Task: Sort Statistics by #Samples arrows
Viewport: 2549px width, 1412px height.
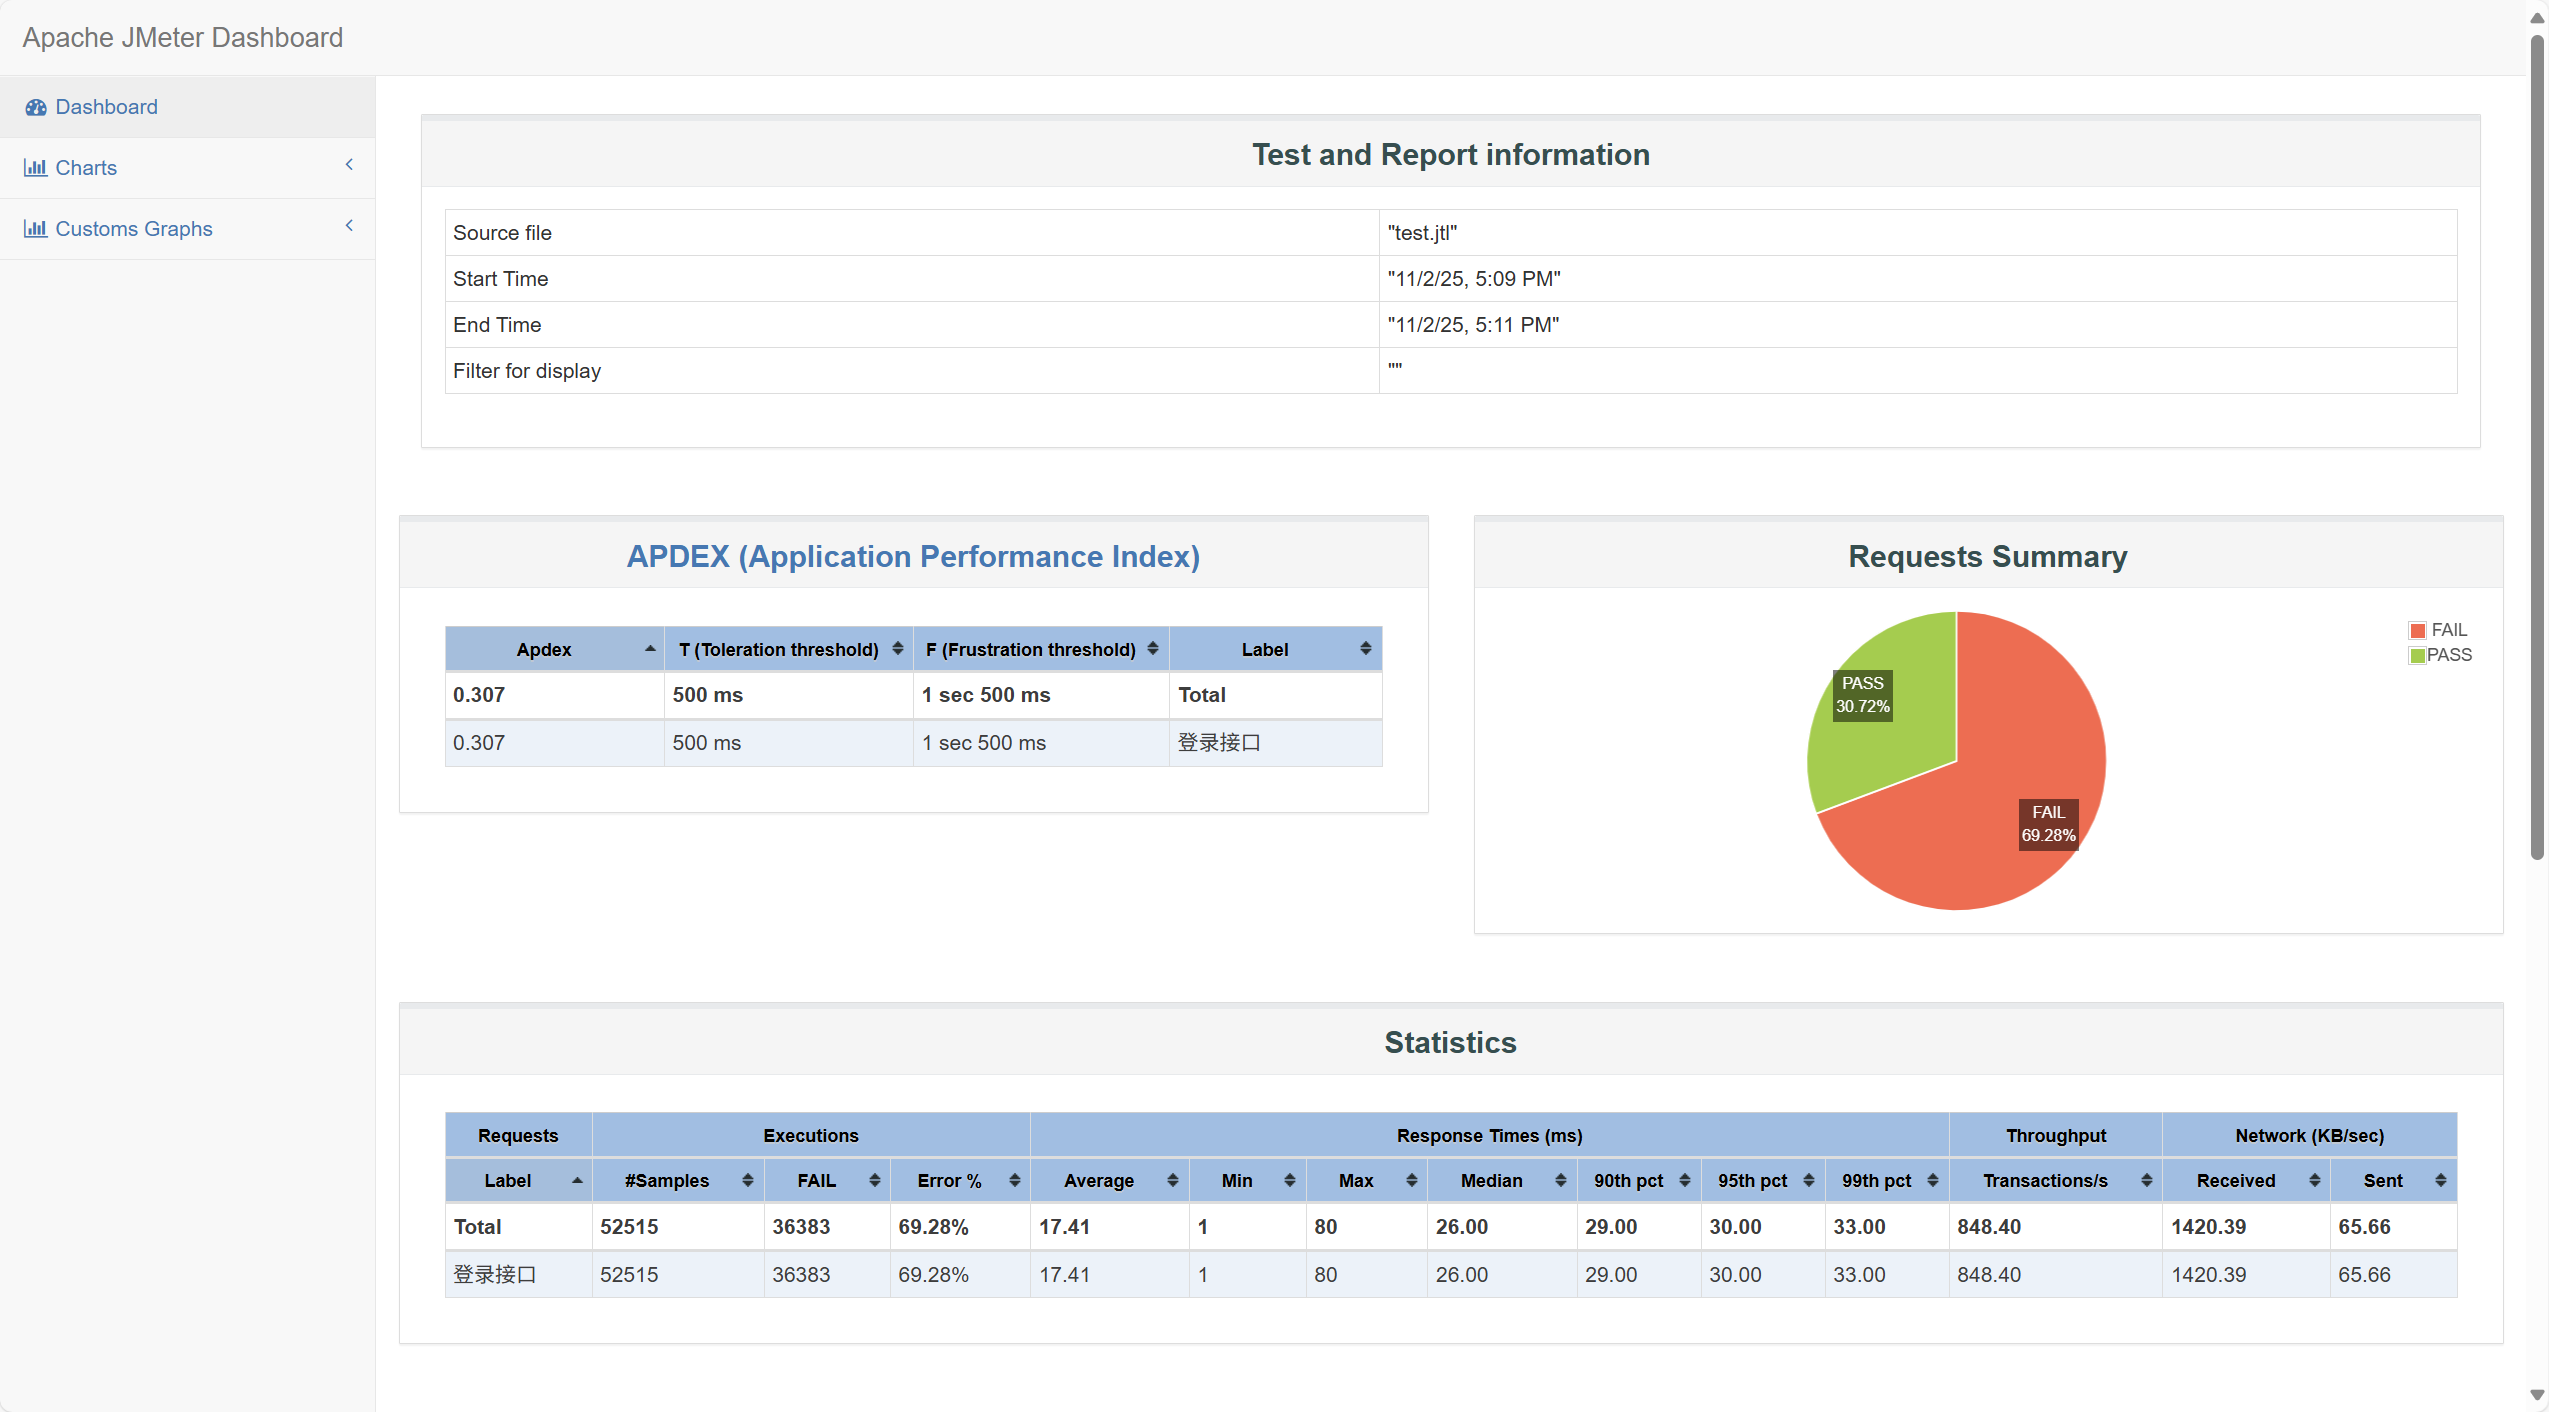Action: coord(747,1181)
